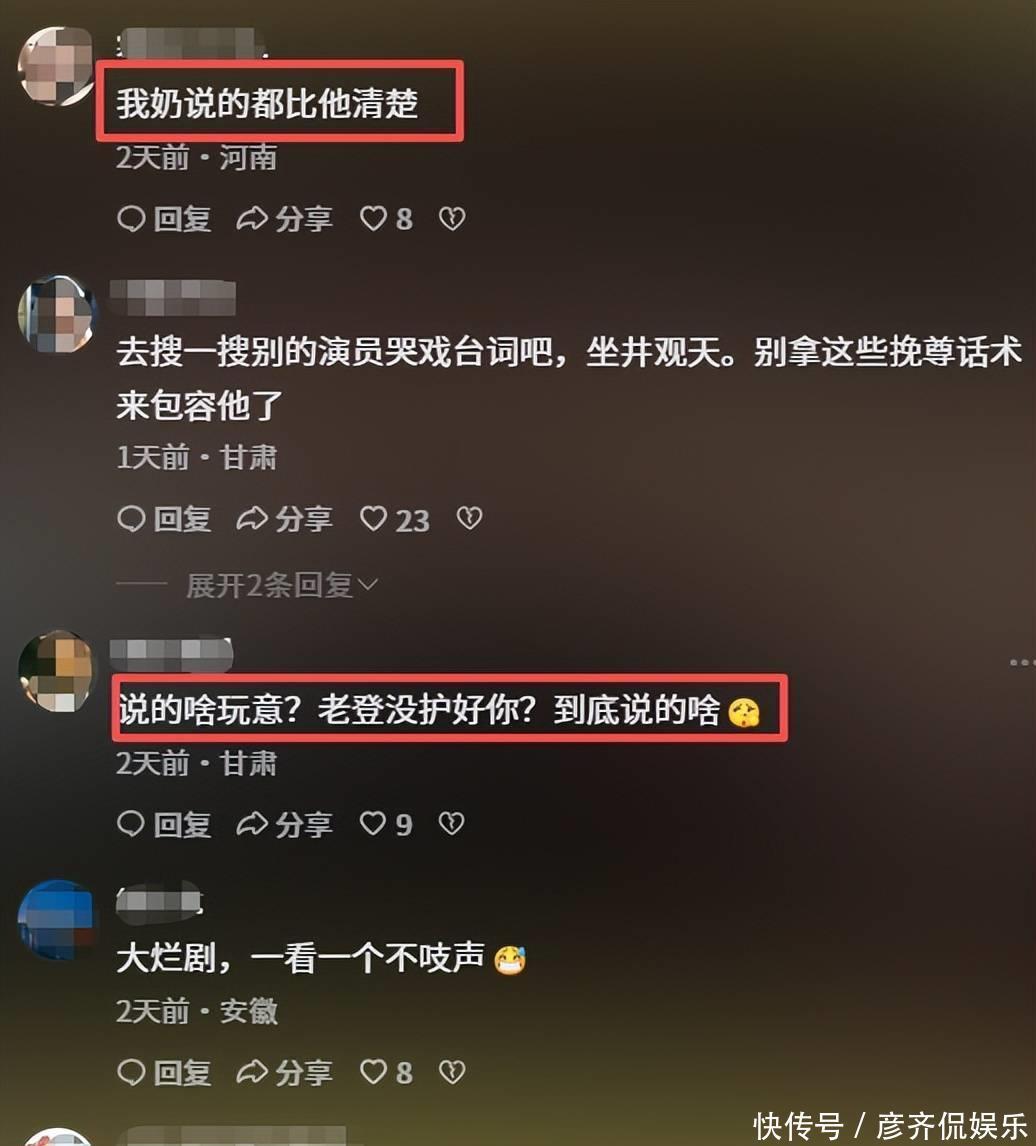Share the 大烂剧 comment from 安徽

[284, 1072]
